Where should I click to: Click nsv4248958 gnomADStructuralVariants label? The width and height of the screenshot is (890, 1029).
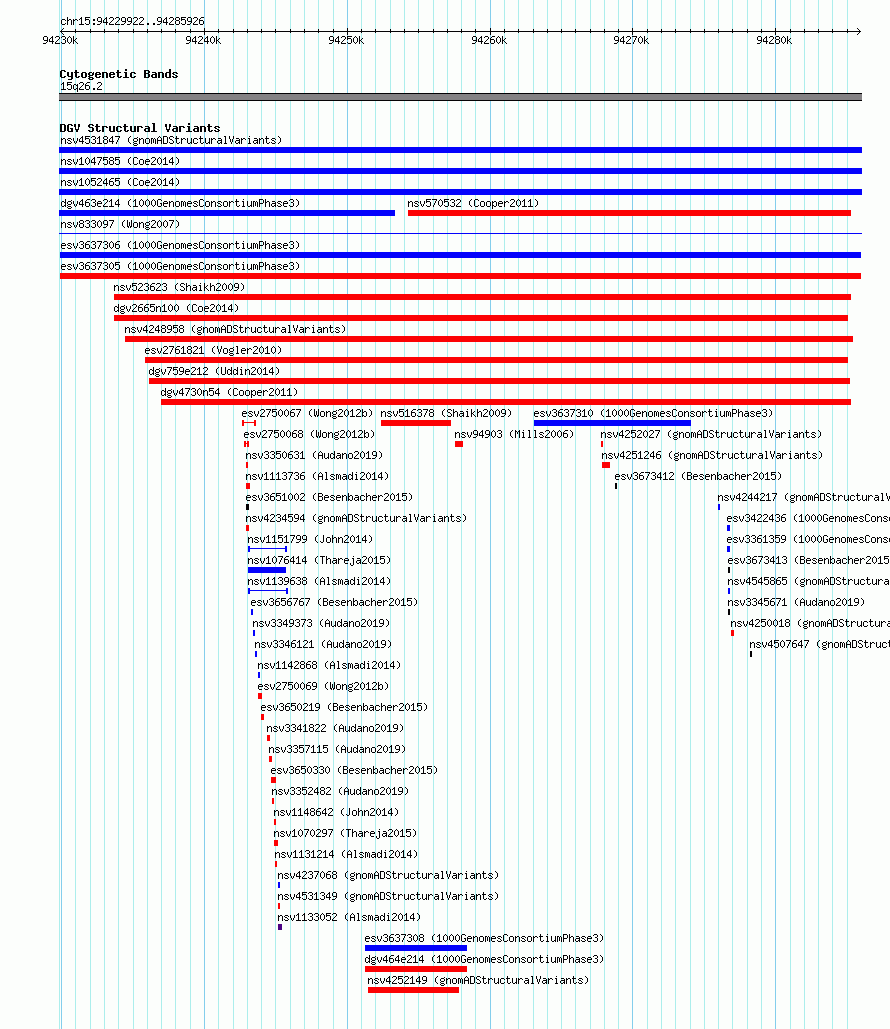[x=235, y=329]
